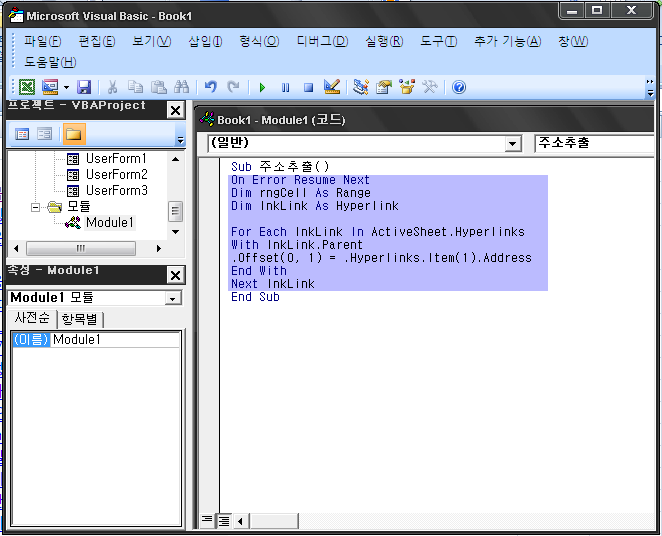Click the Paste clipboard icon

point(159,87)
